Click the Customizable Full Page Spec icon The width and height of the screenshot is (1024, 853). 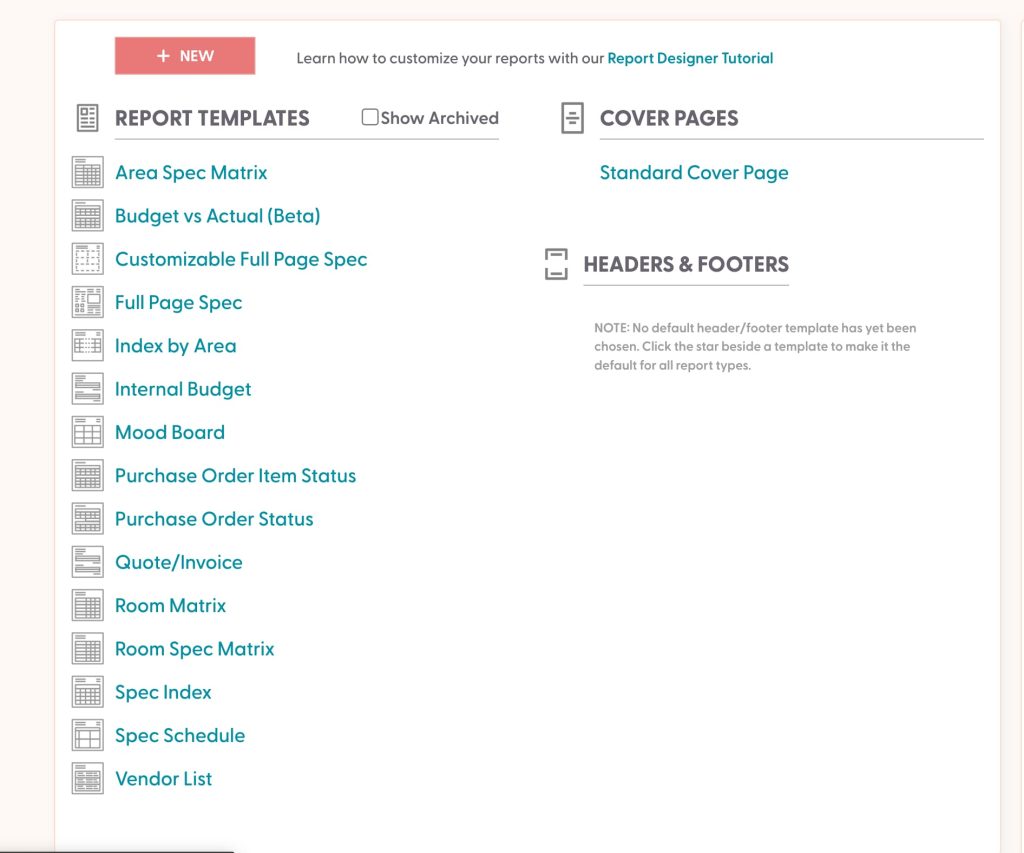click(88, 259)
